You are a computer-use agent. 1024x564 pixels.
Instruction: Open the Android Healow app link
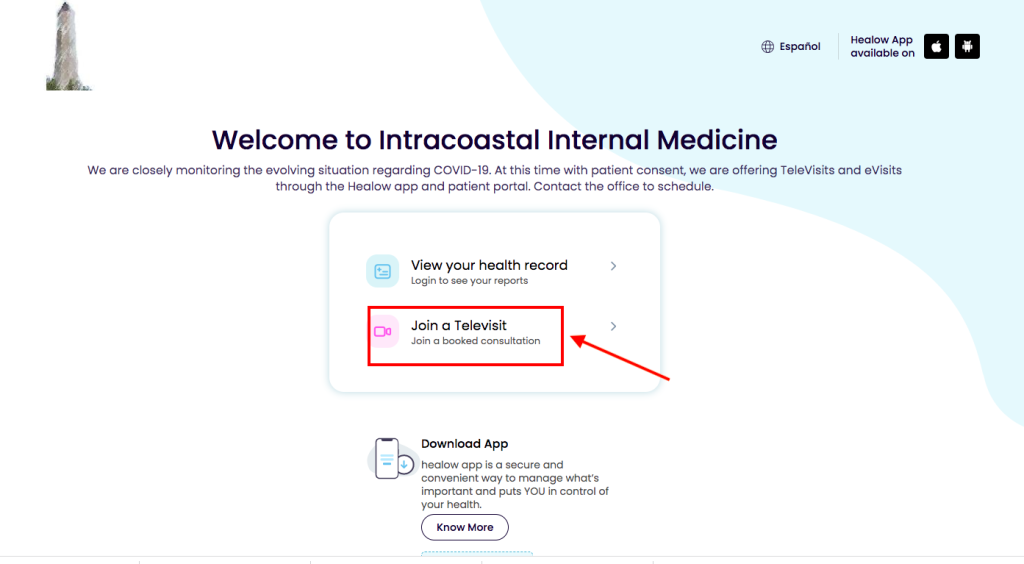[x=967, y=46]
